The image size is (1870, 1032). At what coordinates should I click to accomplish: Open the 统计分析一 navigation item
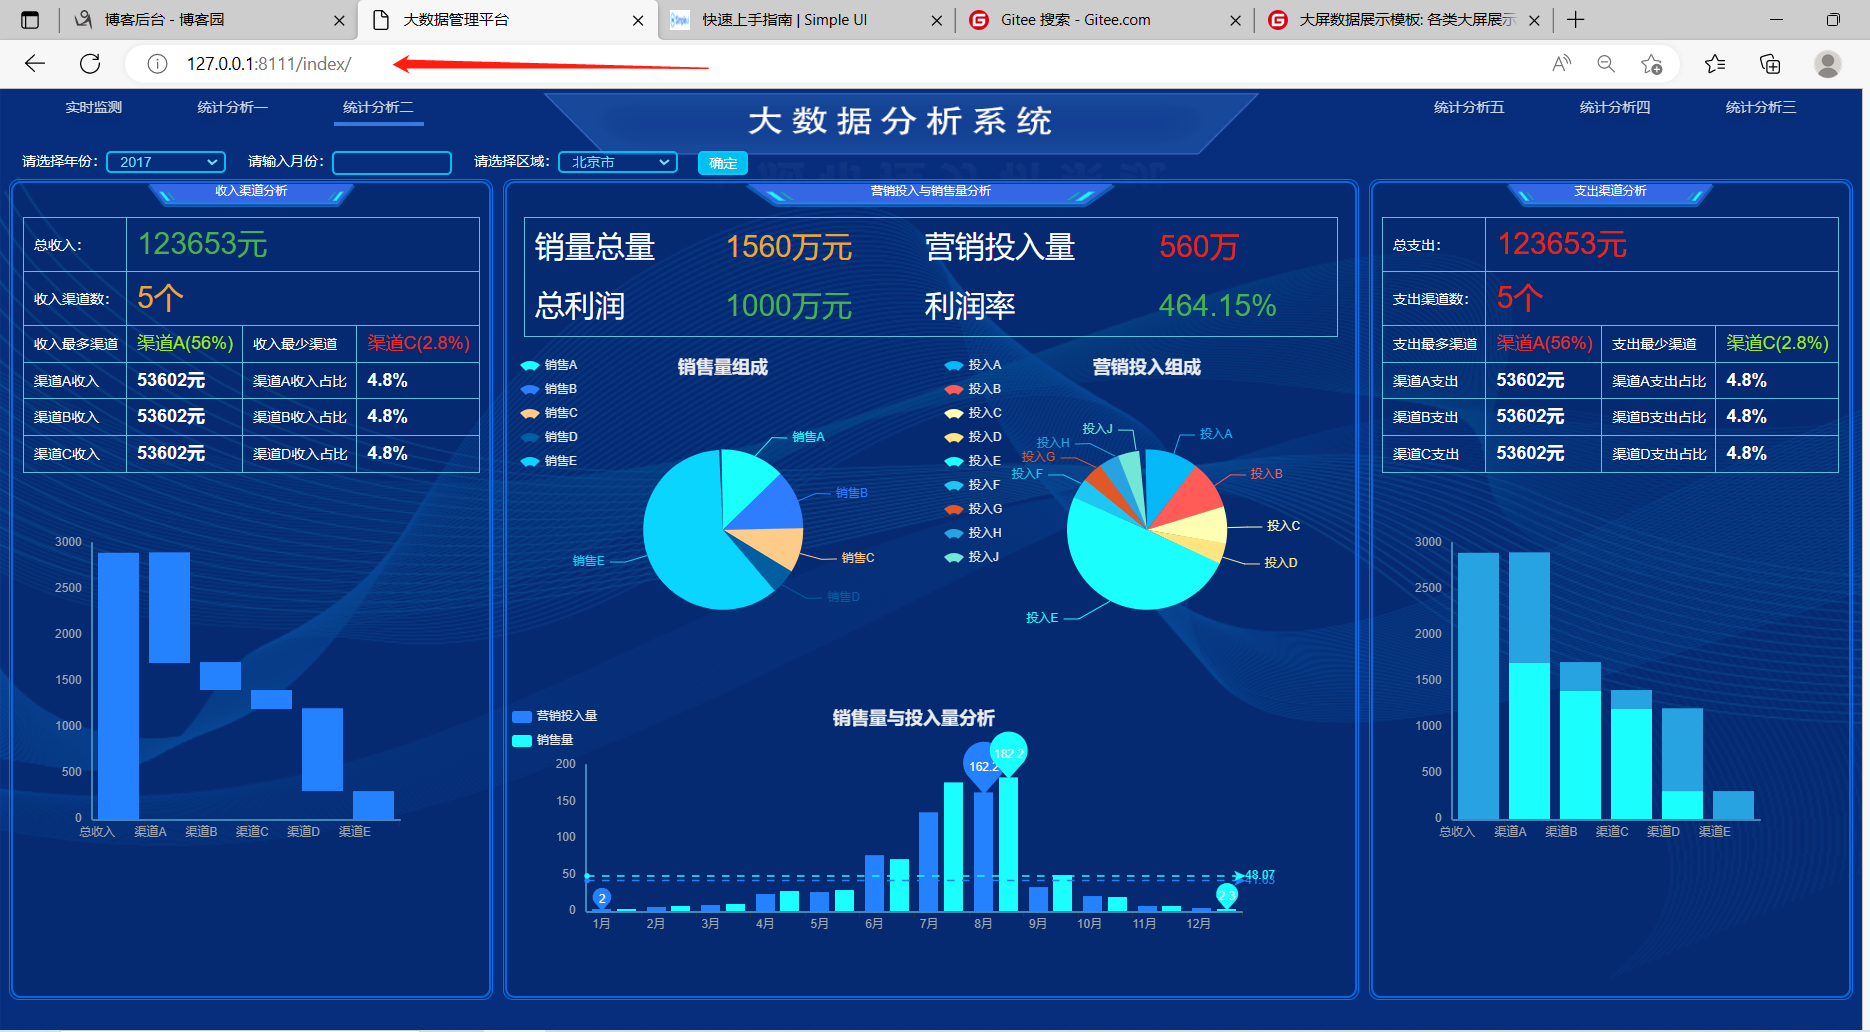(232, 107)
